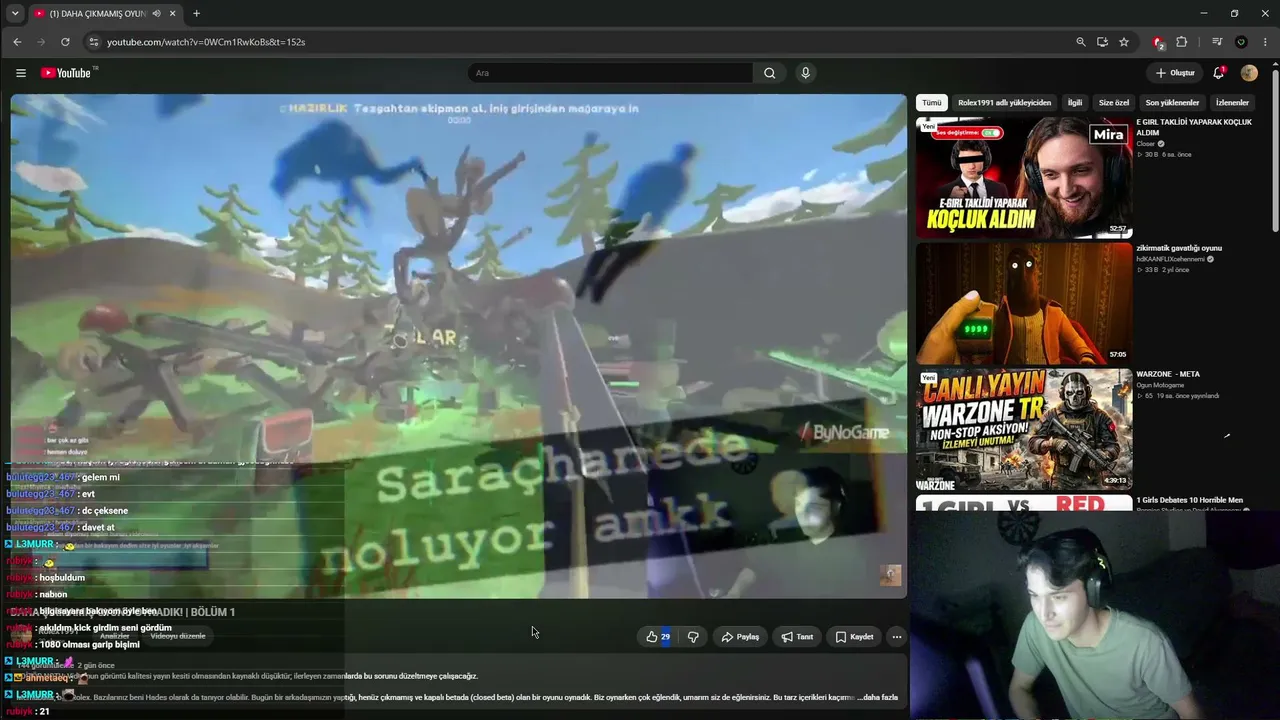The height and width of the screenshot is (720, 1280).
Task: Select the 'Size özel' filter chip
Action: pyautogui.click(x=1114, y=102)
